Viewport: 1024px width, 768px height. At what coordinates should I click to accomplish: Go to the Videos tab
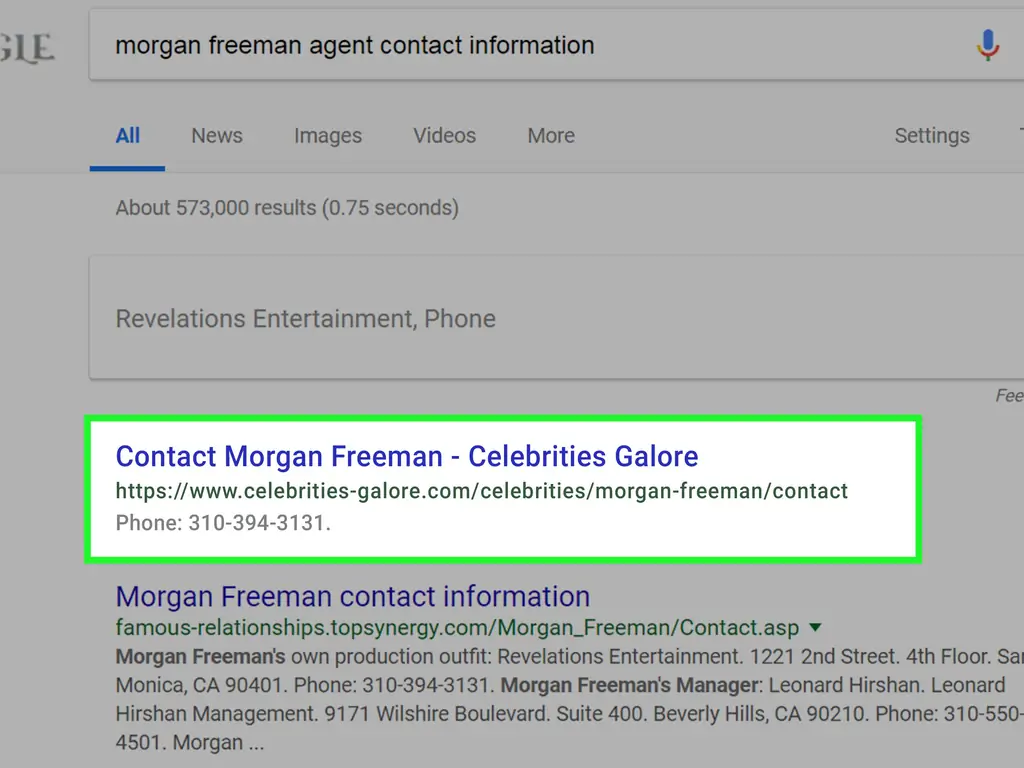tap(444, 135)
